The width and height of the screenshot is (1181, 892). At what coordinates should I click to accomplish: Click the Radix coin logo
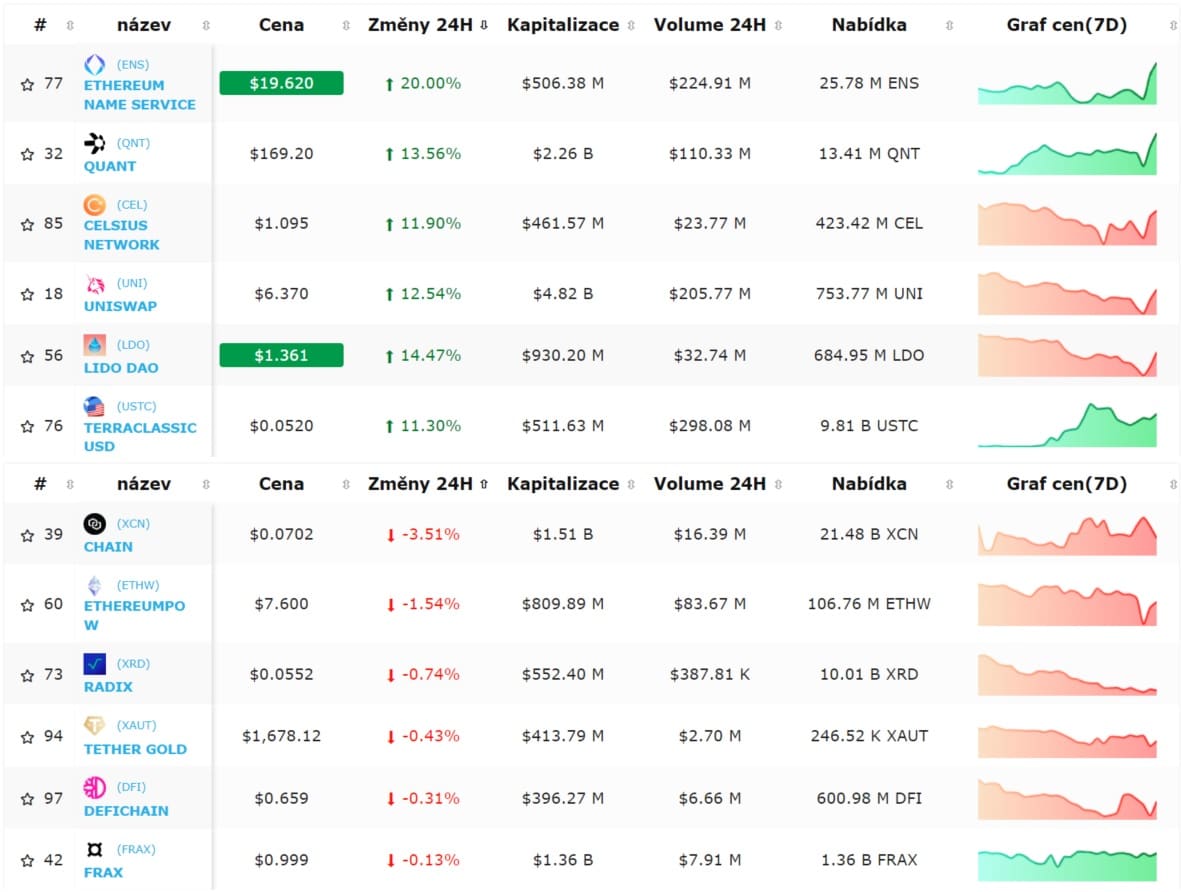click(x=94, y=664)
